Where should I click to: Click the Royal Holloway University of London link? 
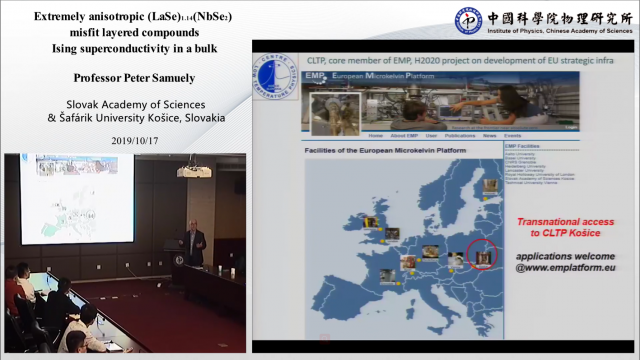[x=540, y=175]
